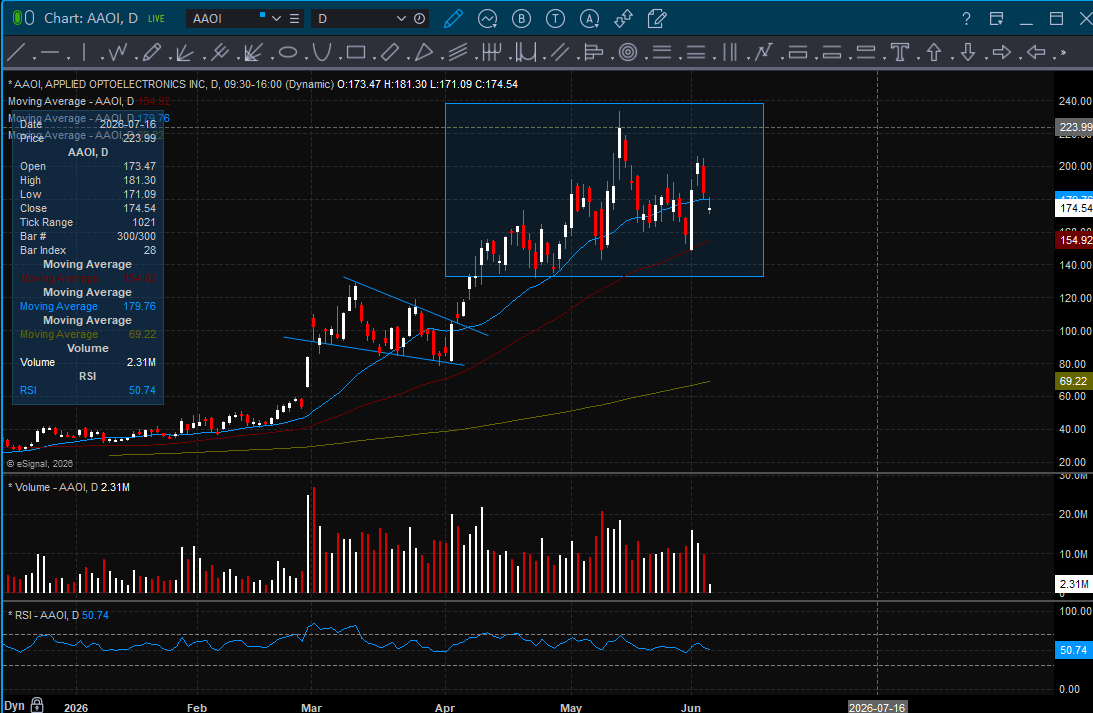The width and height of the screenshot is (1093, 713).
Task: Select the concentric circles drawing tool
Action: (x=627, y=52)
